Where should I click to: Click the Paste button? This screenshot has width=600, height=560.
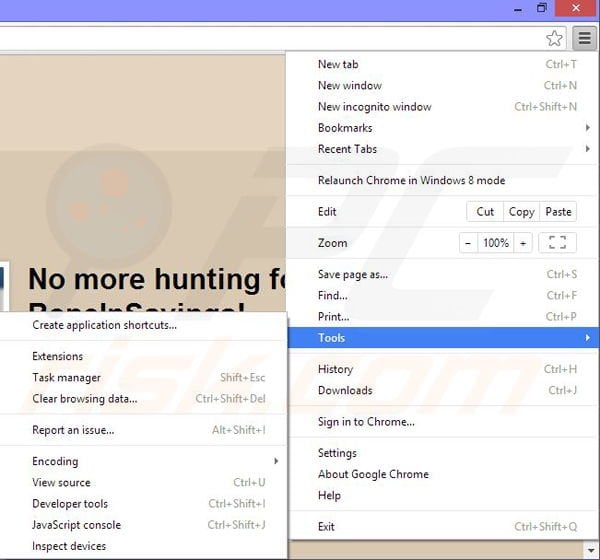click(558, 212)
